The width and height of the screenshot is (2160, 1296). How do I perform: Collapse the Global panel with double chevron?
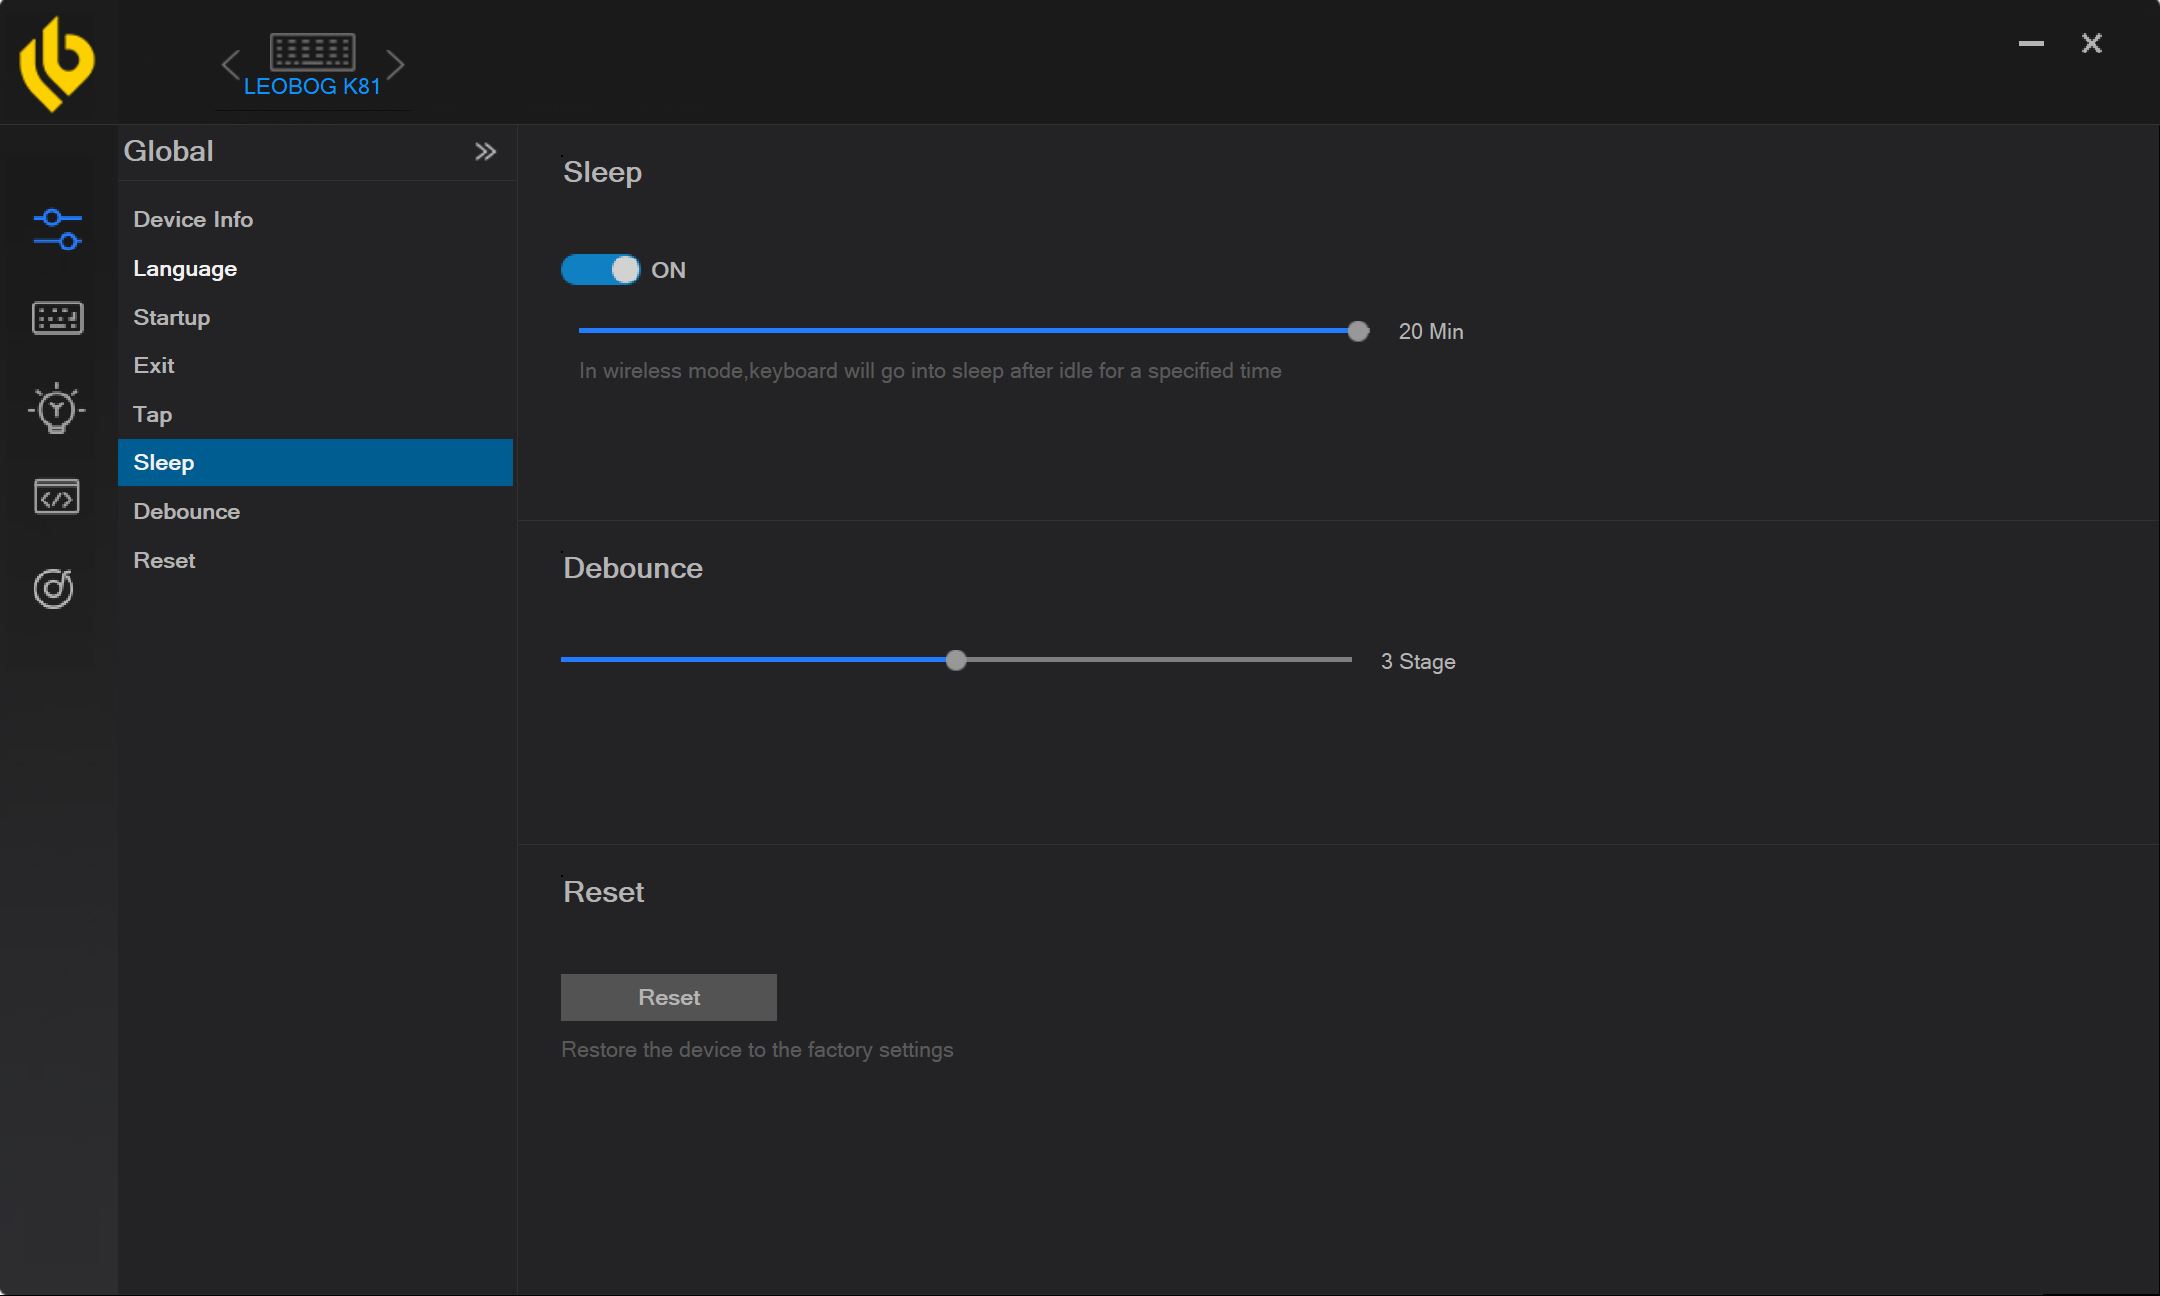click(x=485, y=151)
